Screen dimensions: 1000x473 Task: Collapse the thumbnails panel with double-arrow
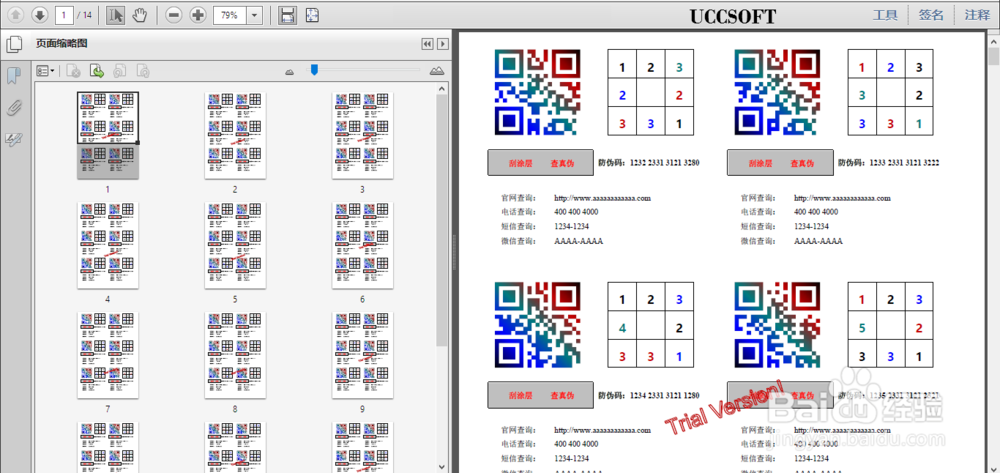(427, 43)
